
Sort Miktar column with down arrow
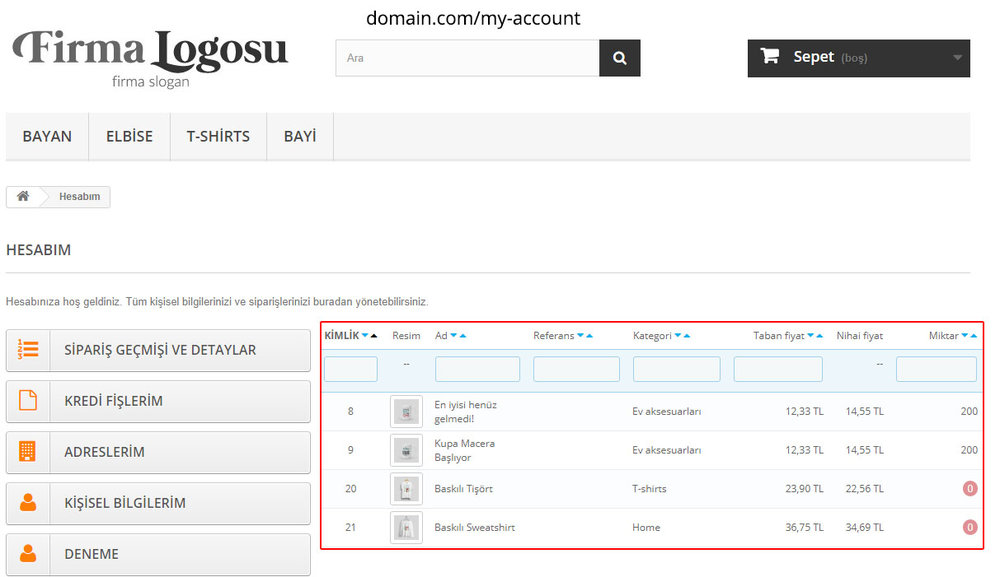(x=965, y=335)
